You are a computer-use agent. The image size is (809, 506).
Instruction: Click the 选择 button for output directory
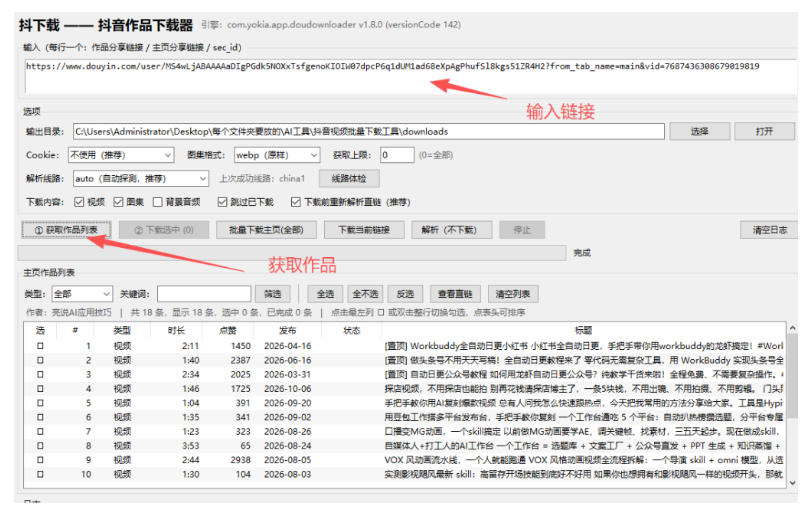[699, 132]
